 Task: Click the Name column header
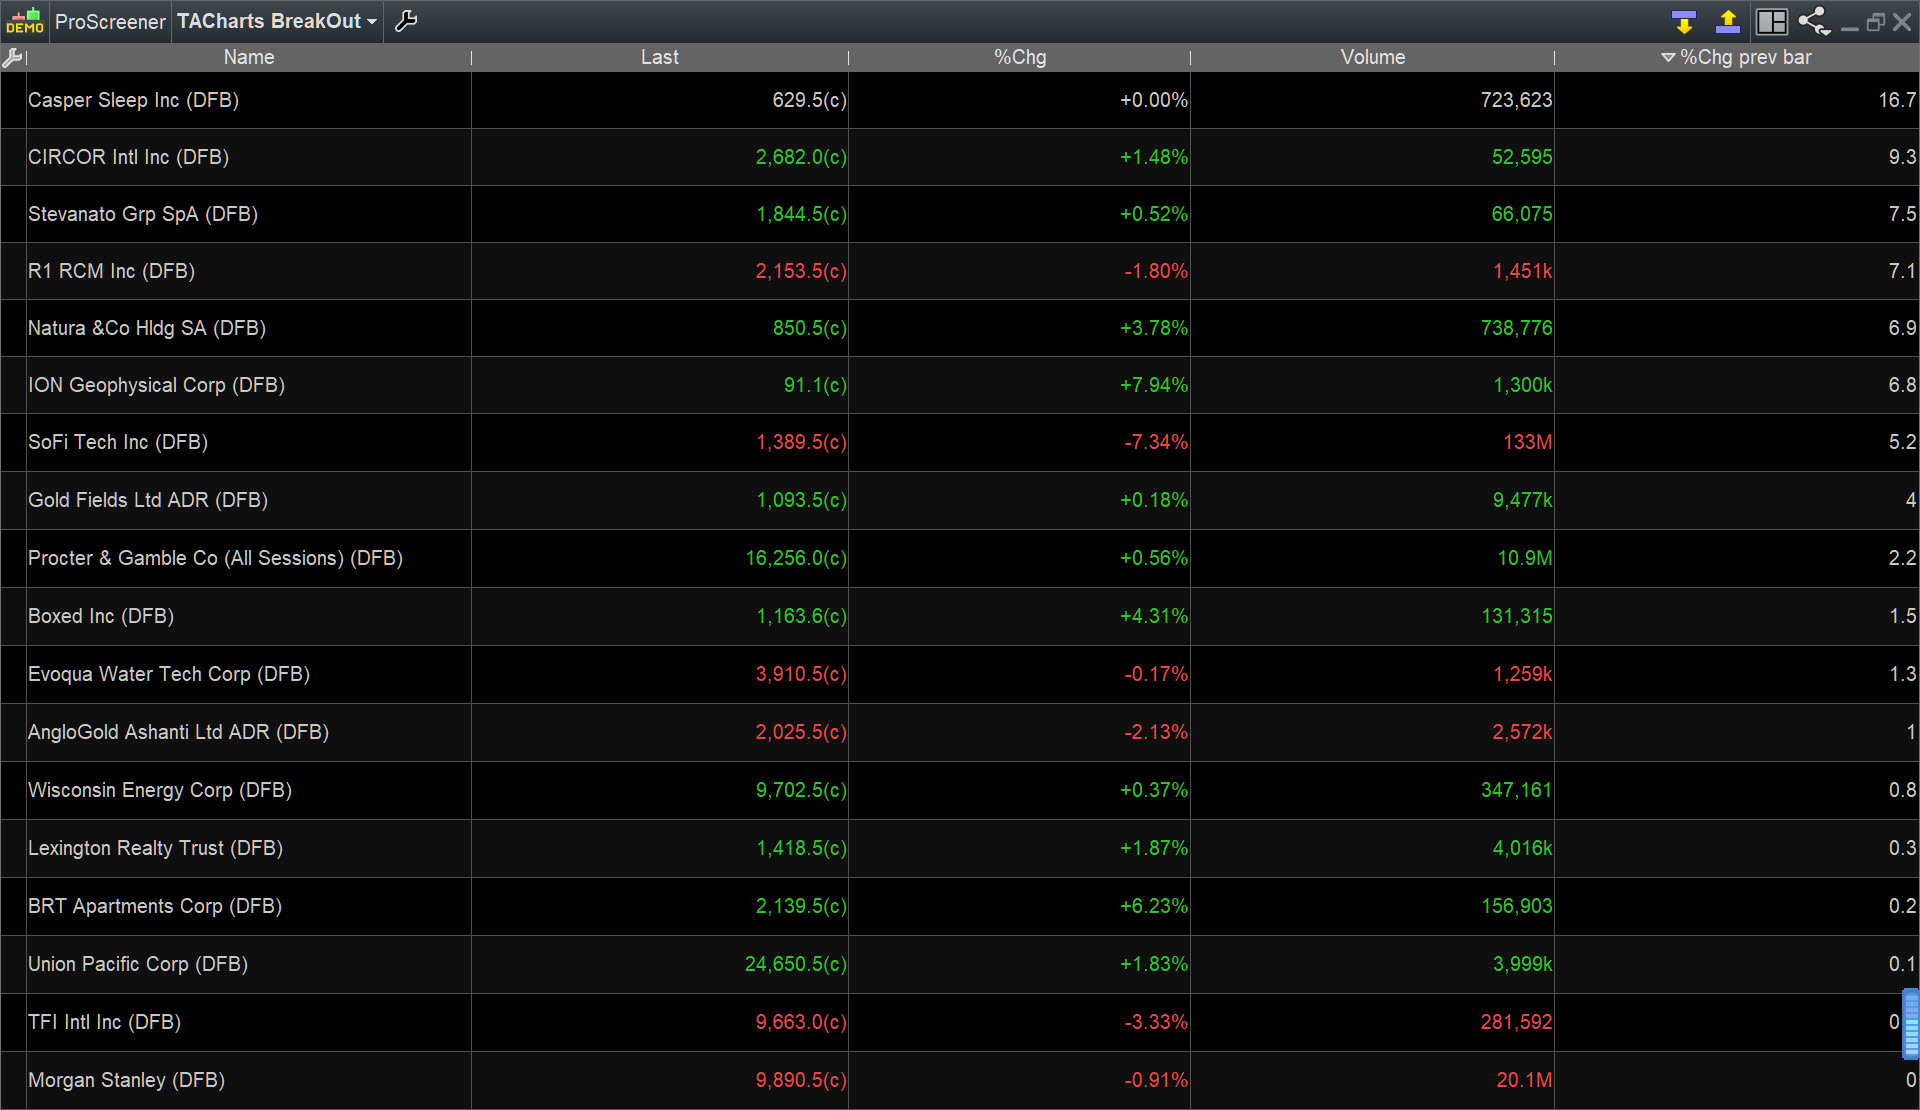248,58
